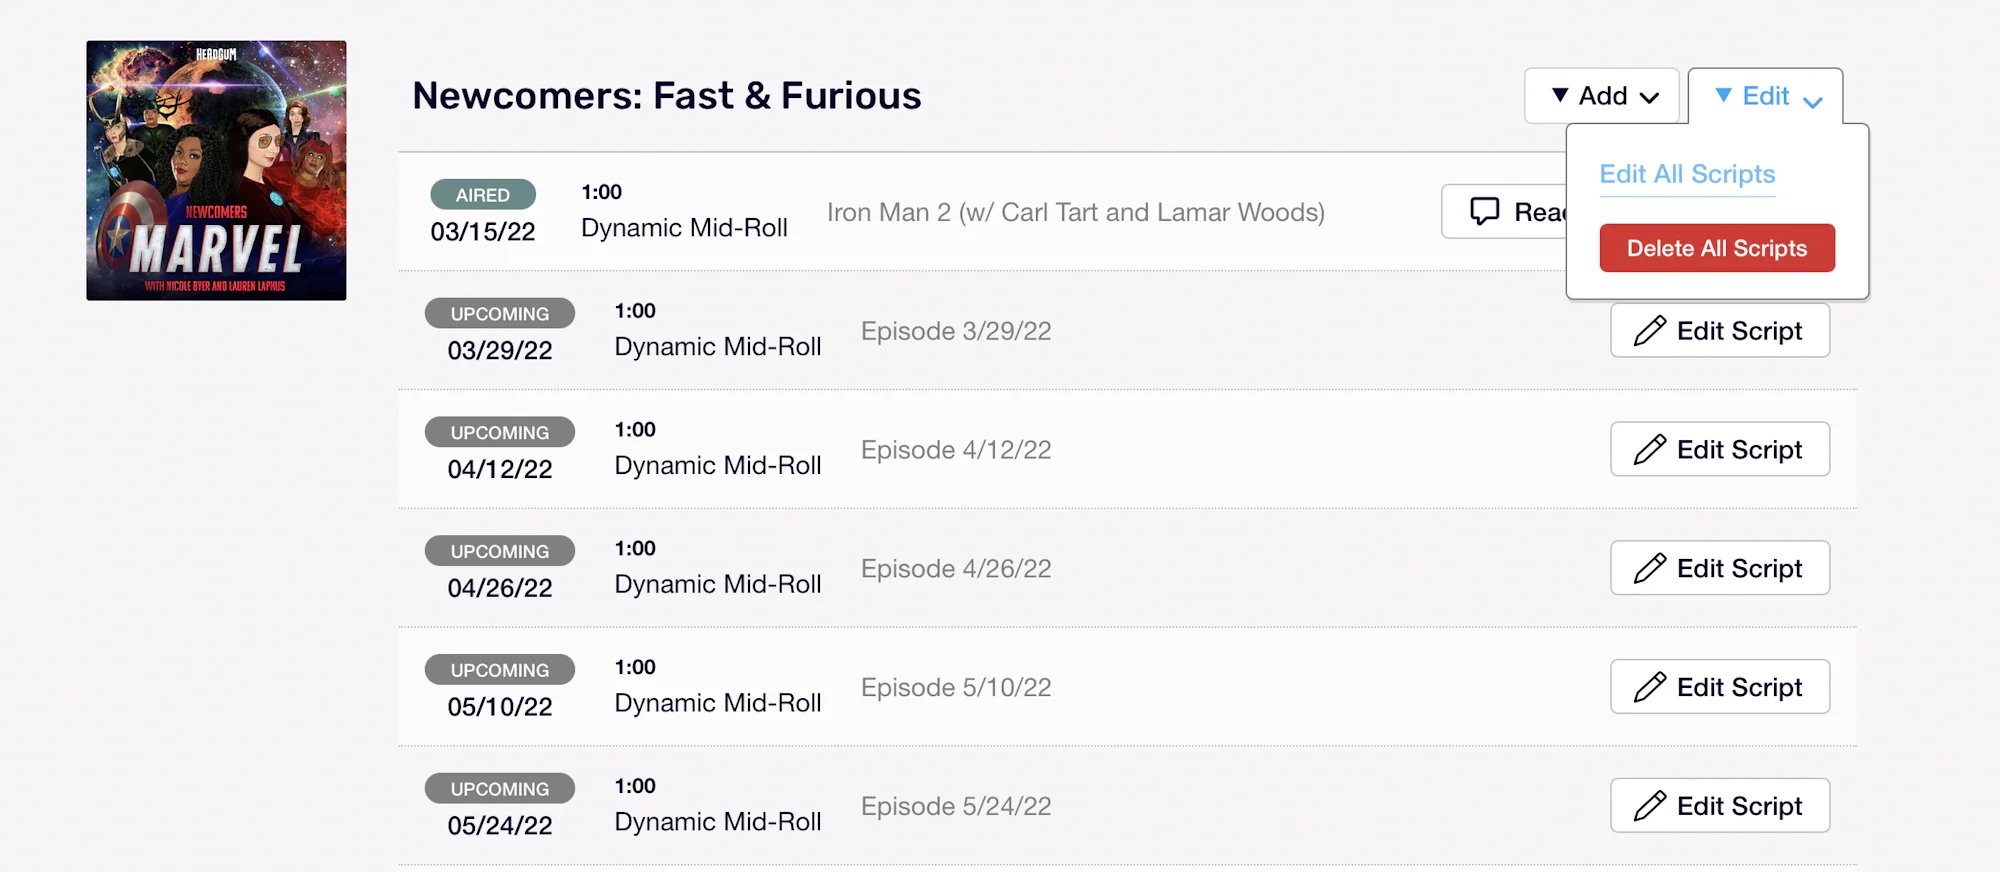Click pencil icon for Episode 3/29/22
2000x872 pixels.
pos(1650,331)
